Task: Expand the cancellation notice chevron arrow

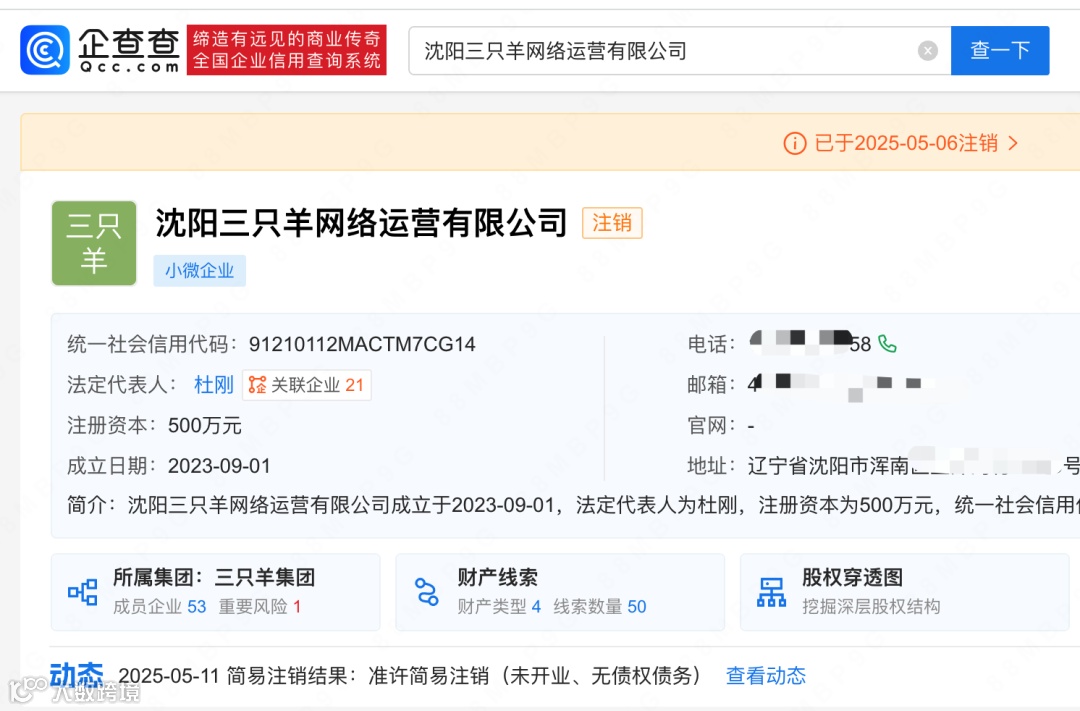Action: (x=1012, y=143)
